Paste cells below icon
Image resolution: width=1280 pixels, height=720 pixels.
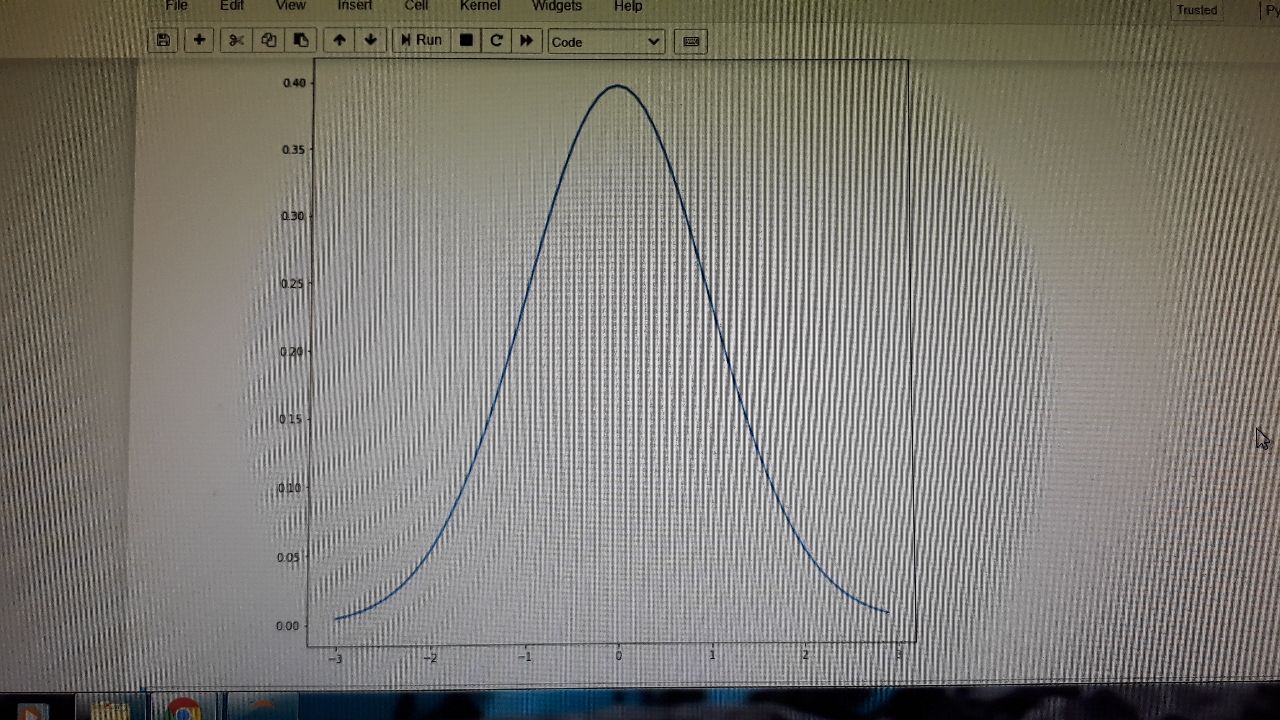(300, 41)
